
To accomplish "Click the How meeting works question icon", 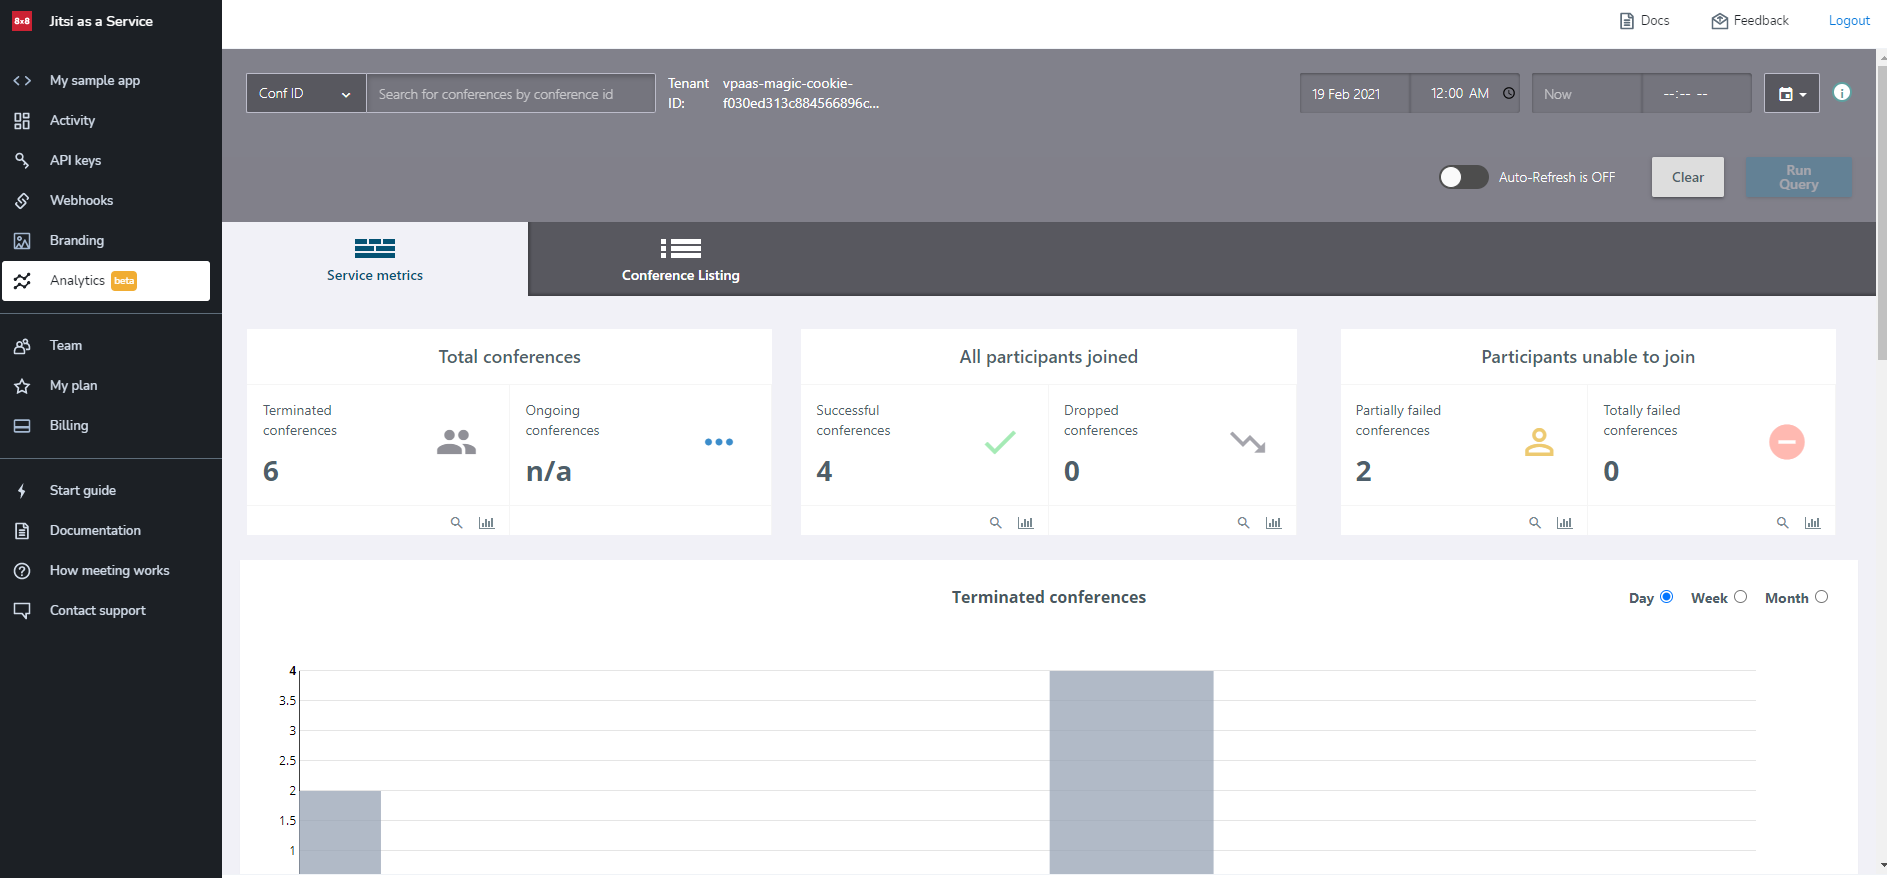I will pyautogui.click(x=22, y=571).
